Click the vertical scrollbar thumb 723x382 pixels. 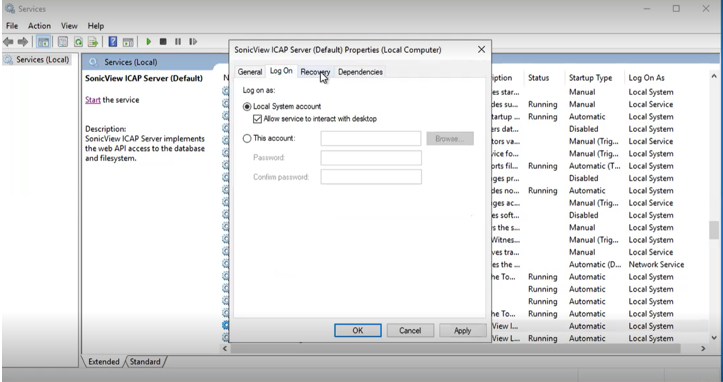[714, 230]
